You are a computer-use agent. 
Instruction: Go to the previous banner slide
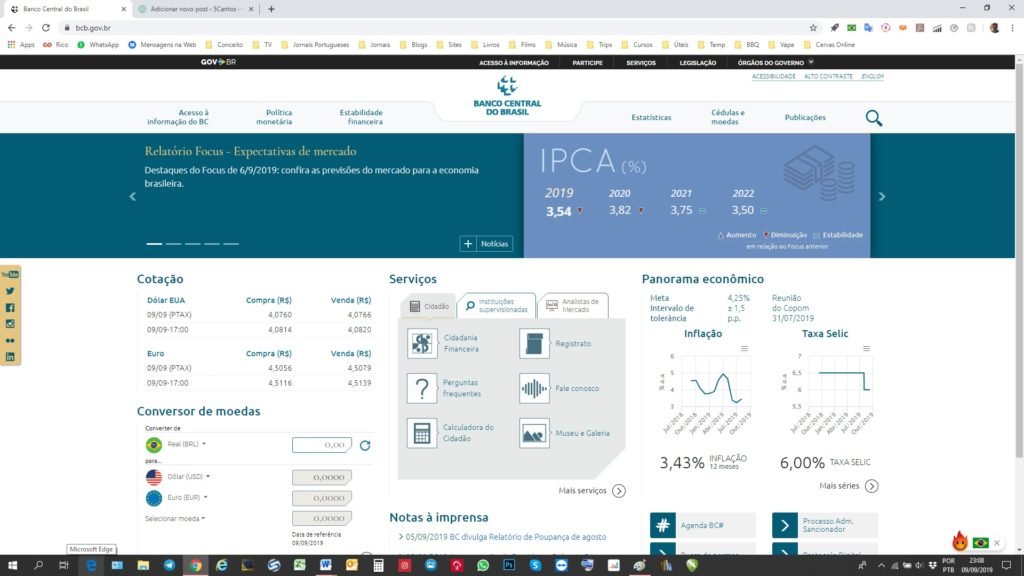(133, 197)
